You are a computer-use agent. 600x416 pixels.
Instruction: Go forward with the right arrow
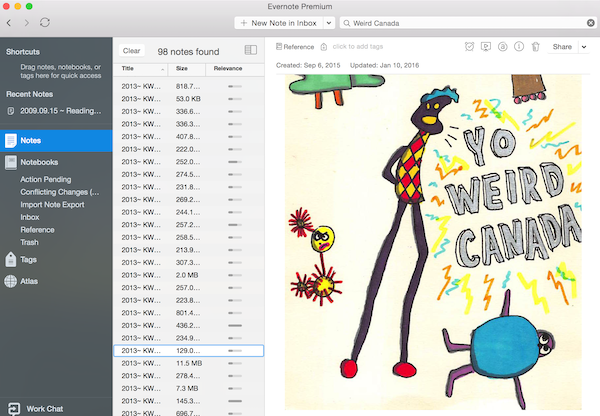point(26,23)
